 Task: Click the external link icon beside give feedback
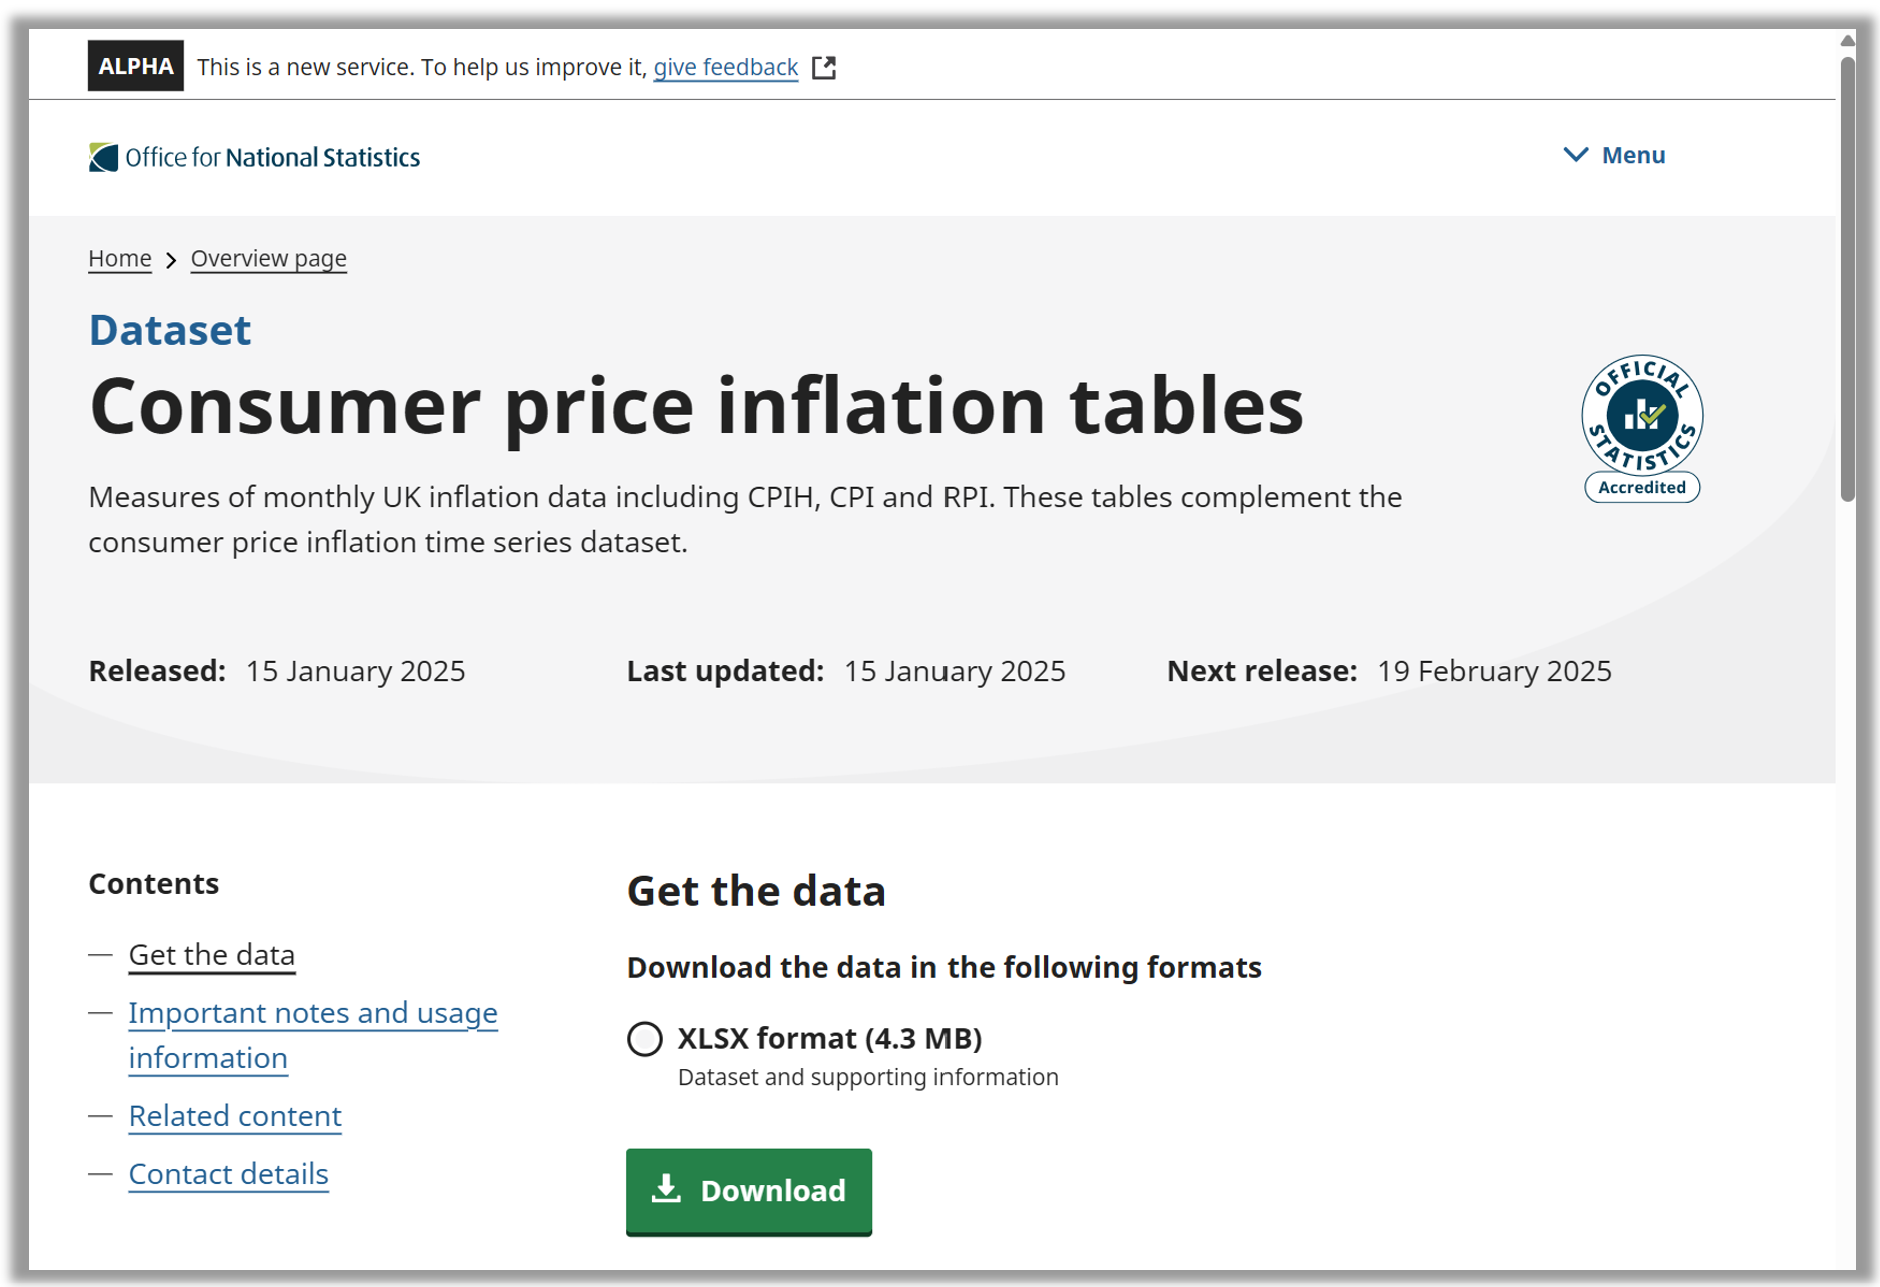coord(823,67)
